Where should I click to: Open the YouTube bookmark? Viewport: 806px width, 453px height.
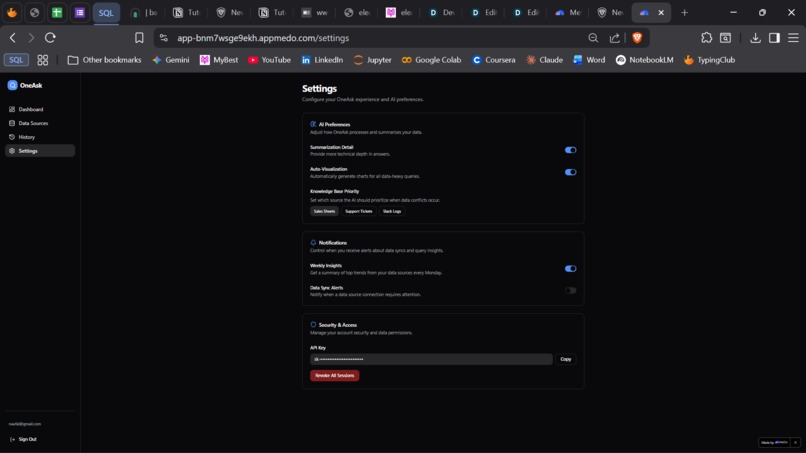tap(269, 60)
